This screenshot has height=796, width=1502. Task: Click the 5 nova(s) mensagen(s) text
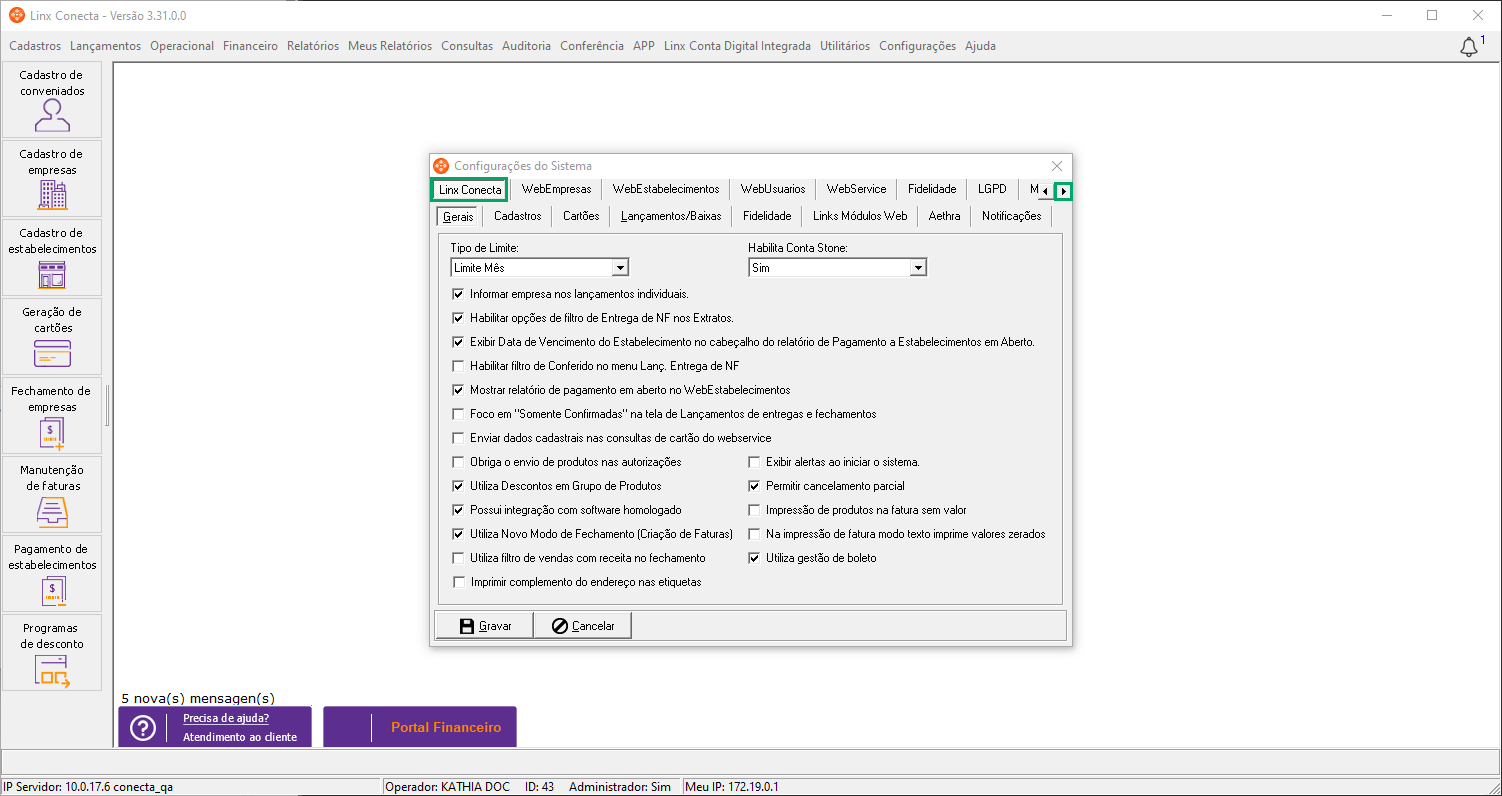pyautogui.click(x=198, y=698)
